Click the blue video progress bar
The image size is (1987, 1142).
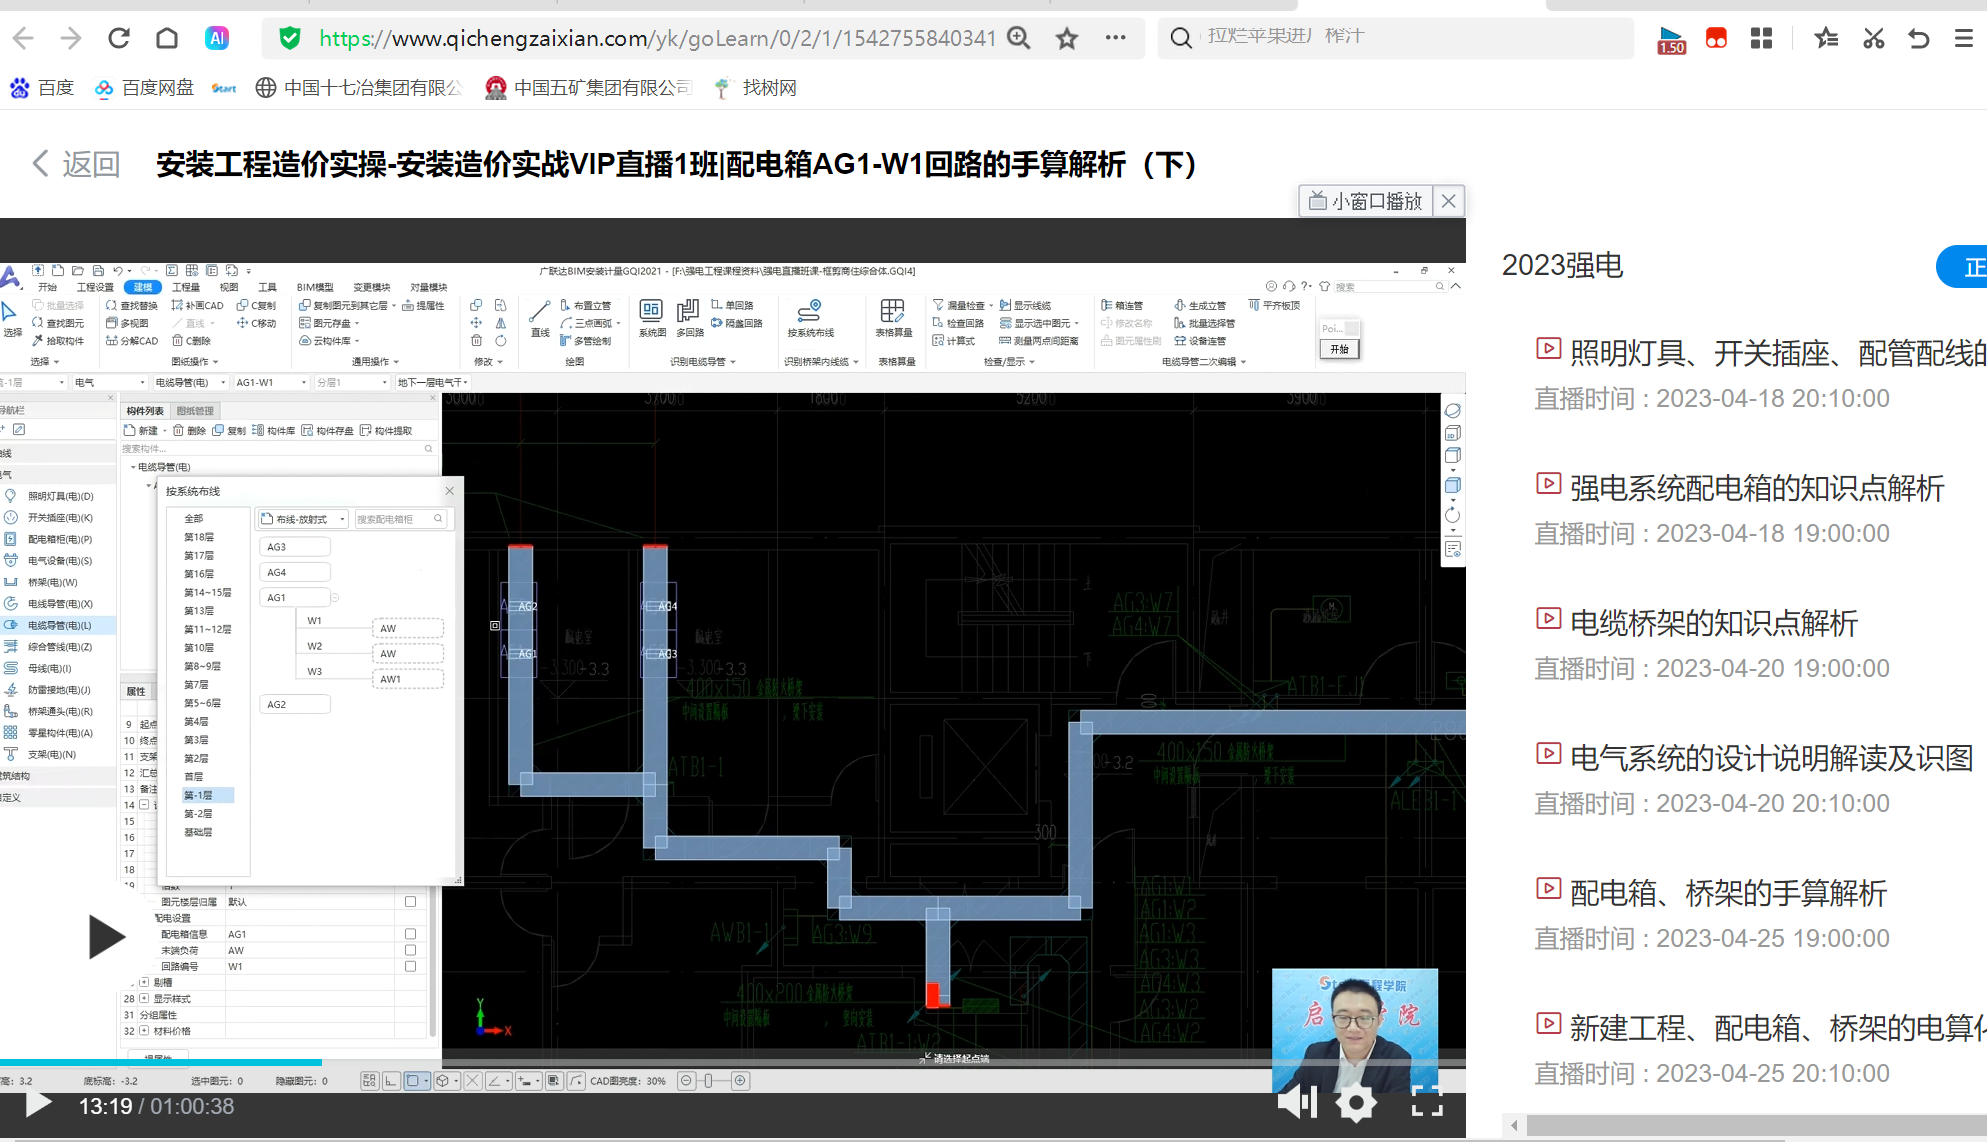[x=160, y=1062]
